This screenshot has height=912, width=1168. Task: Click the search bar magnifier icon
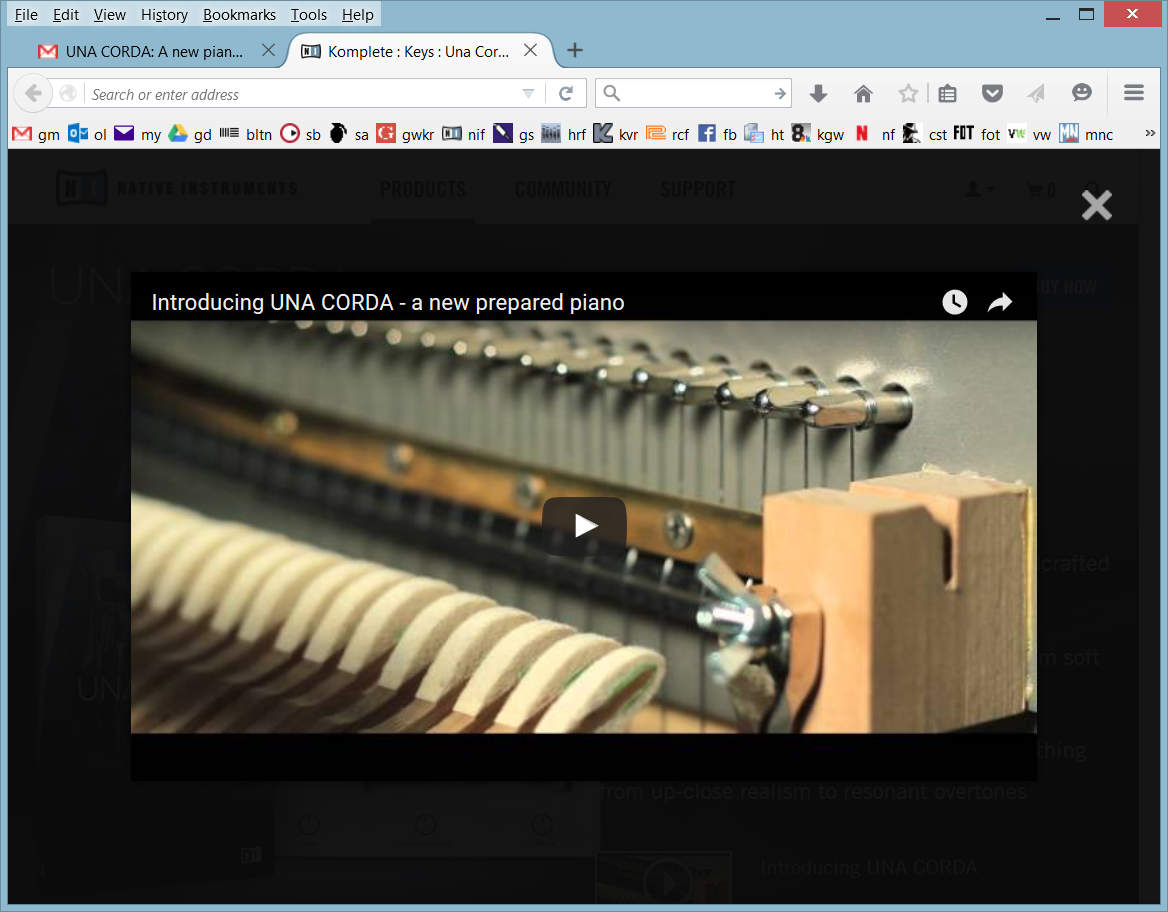(612, 93)
